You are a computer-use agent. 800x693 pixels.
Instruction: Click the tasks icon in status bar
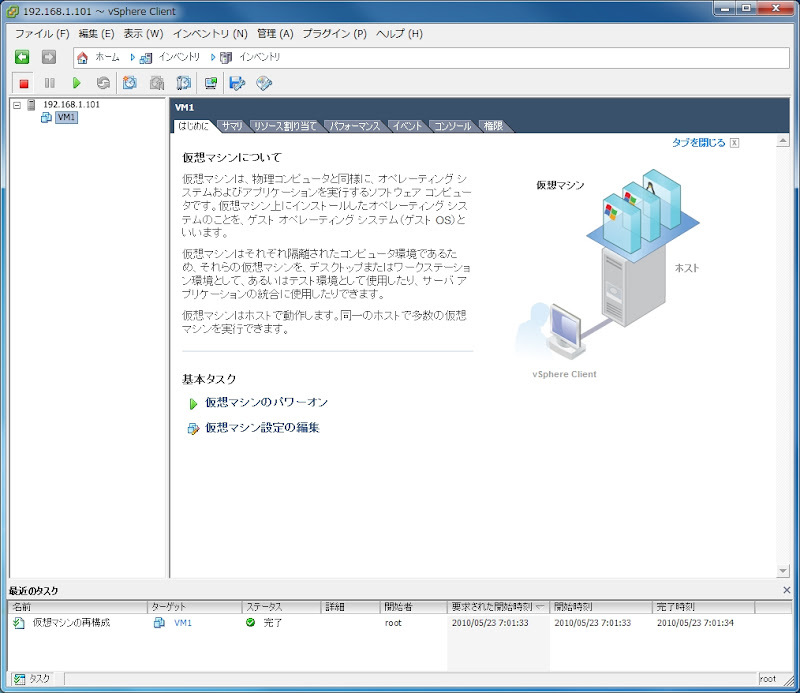coord(20,679)
